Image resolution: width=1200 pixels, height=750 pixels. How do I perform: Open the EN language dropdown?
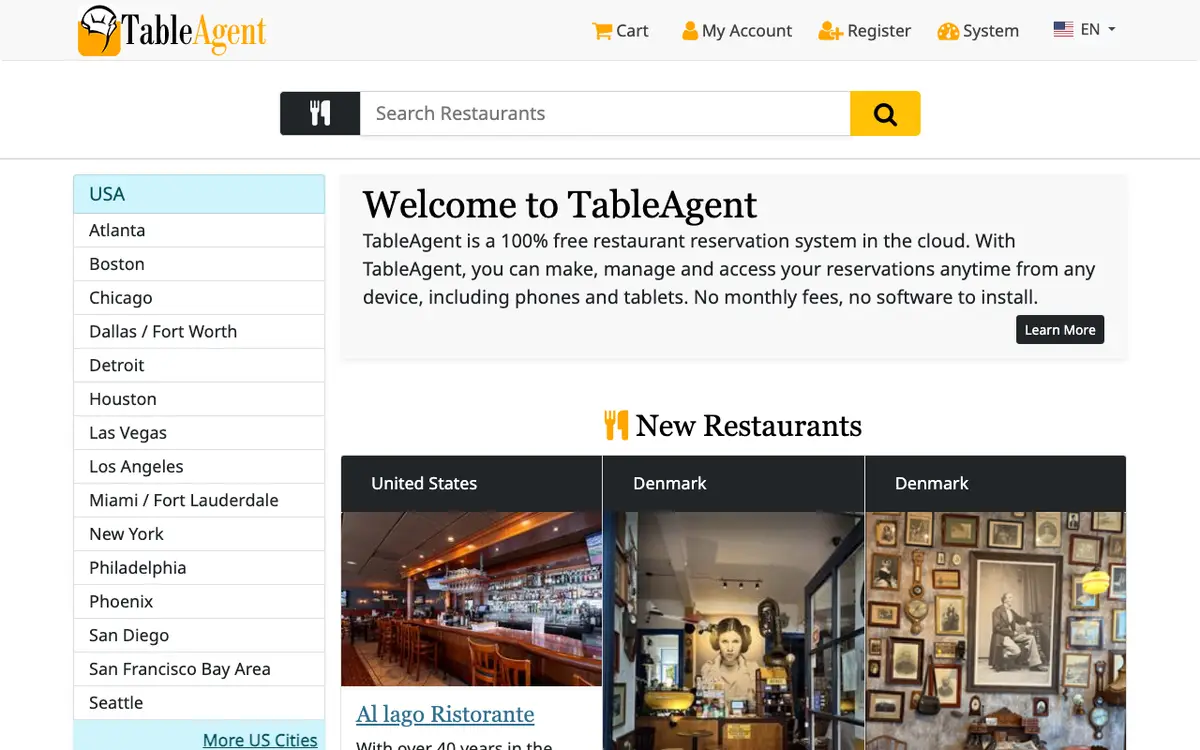(1084, 30)
